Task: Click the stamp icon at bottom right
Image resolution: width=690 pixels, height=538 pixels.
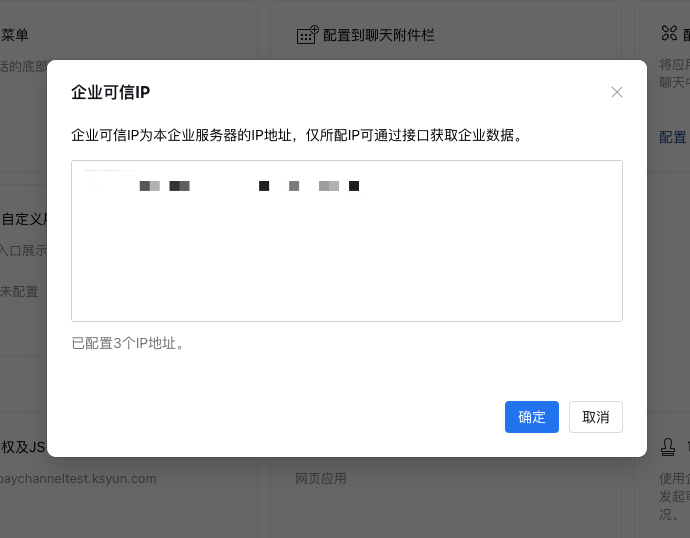Action: point(668,447)
